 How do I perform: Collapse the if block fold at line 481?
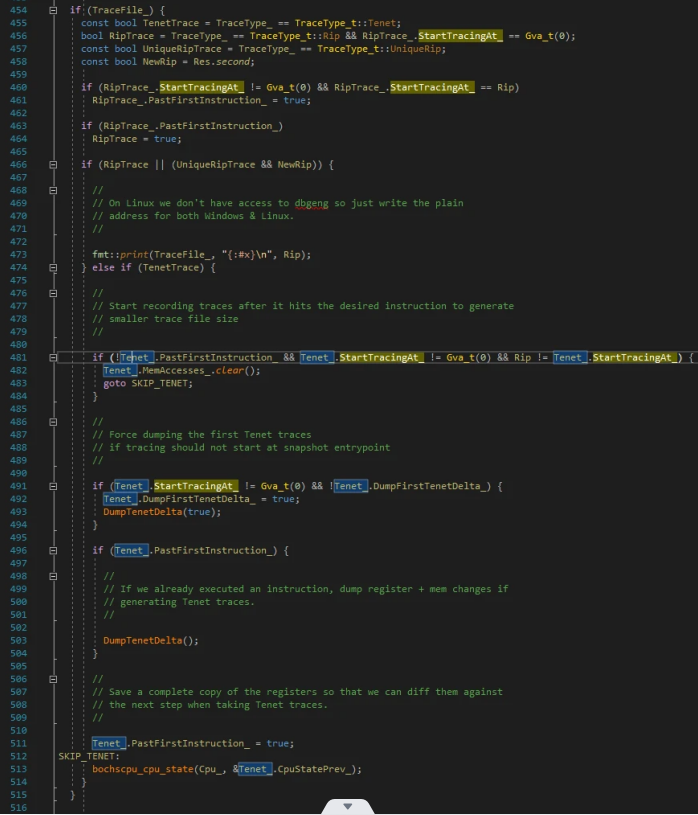53,358
